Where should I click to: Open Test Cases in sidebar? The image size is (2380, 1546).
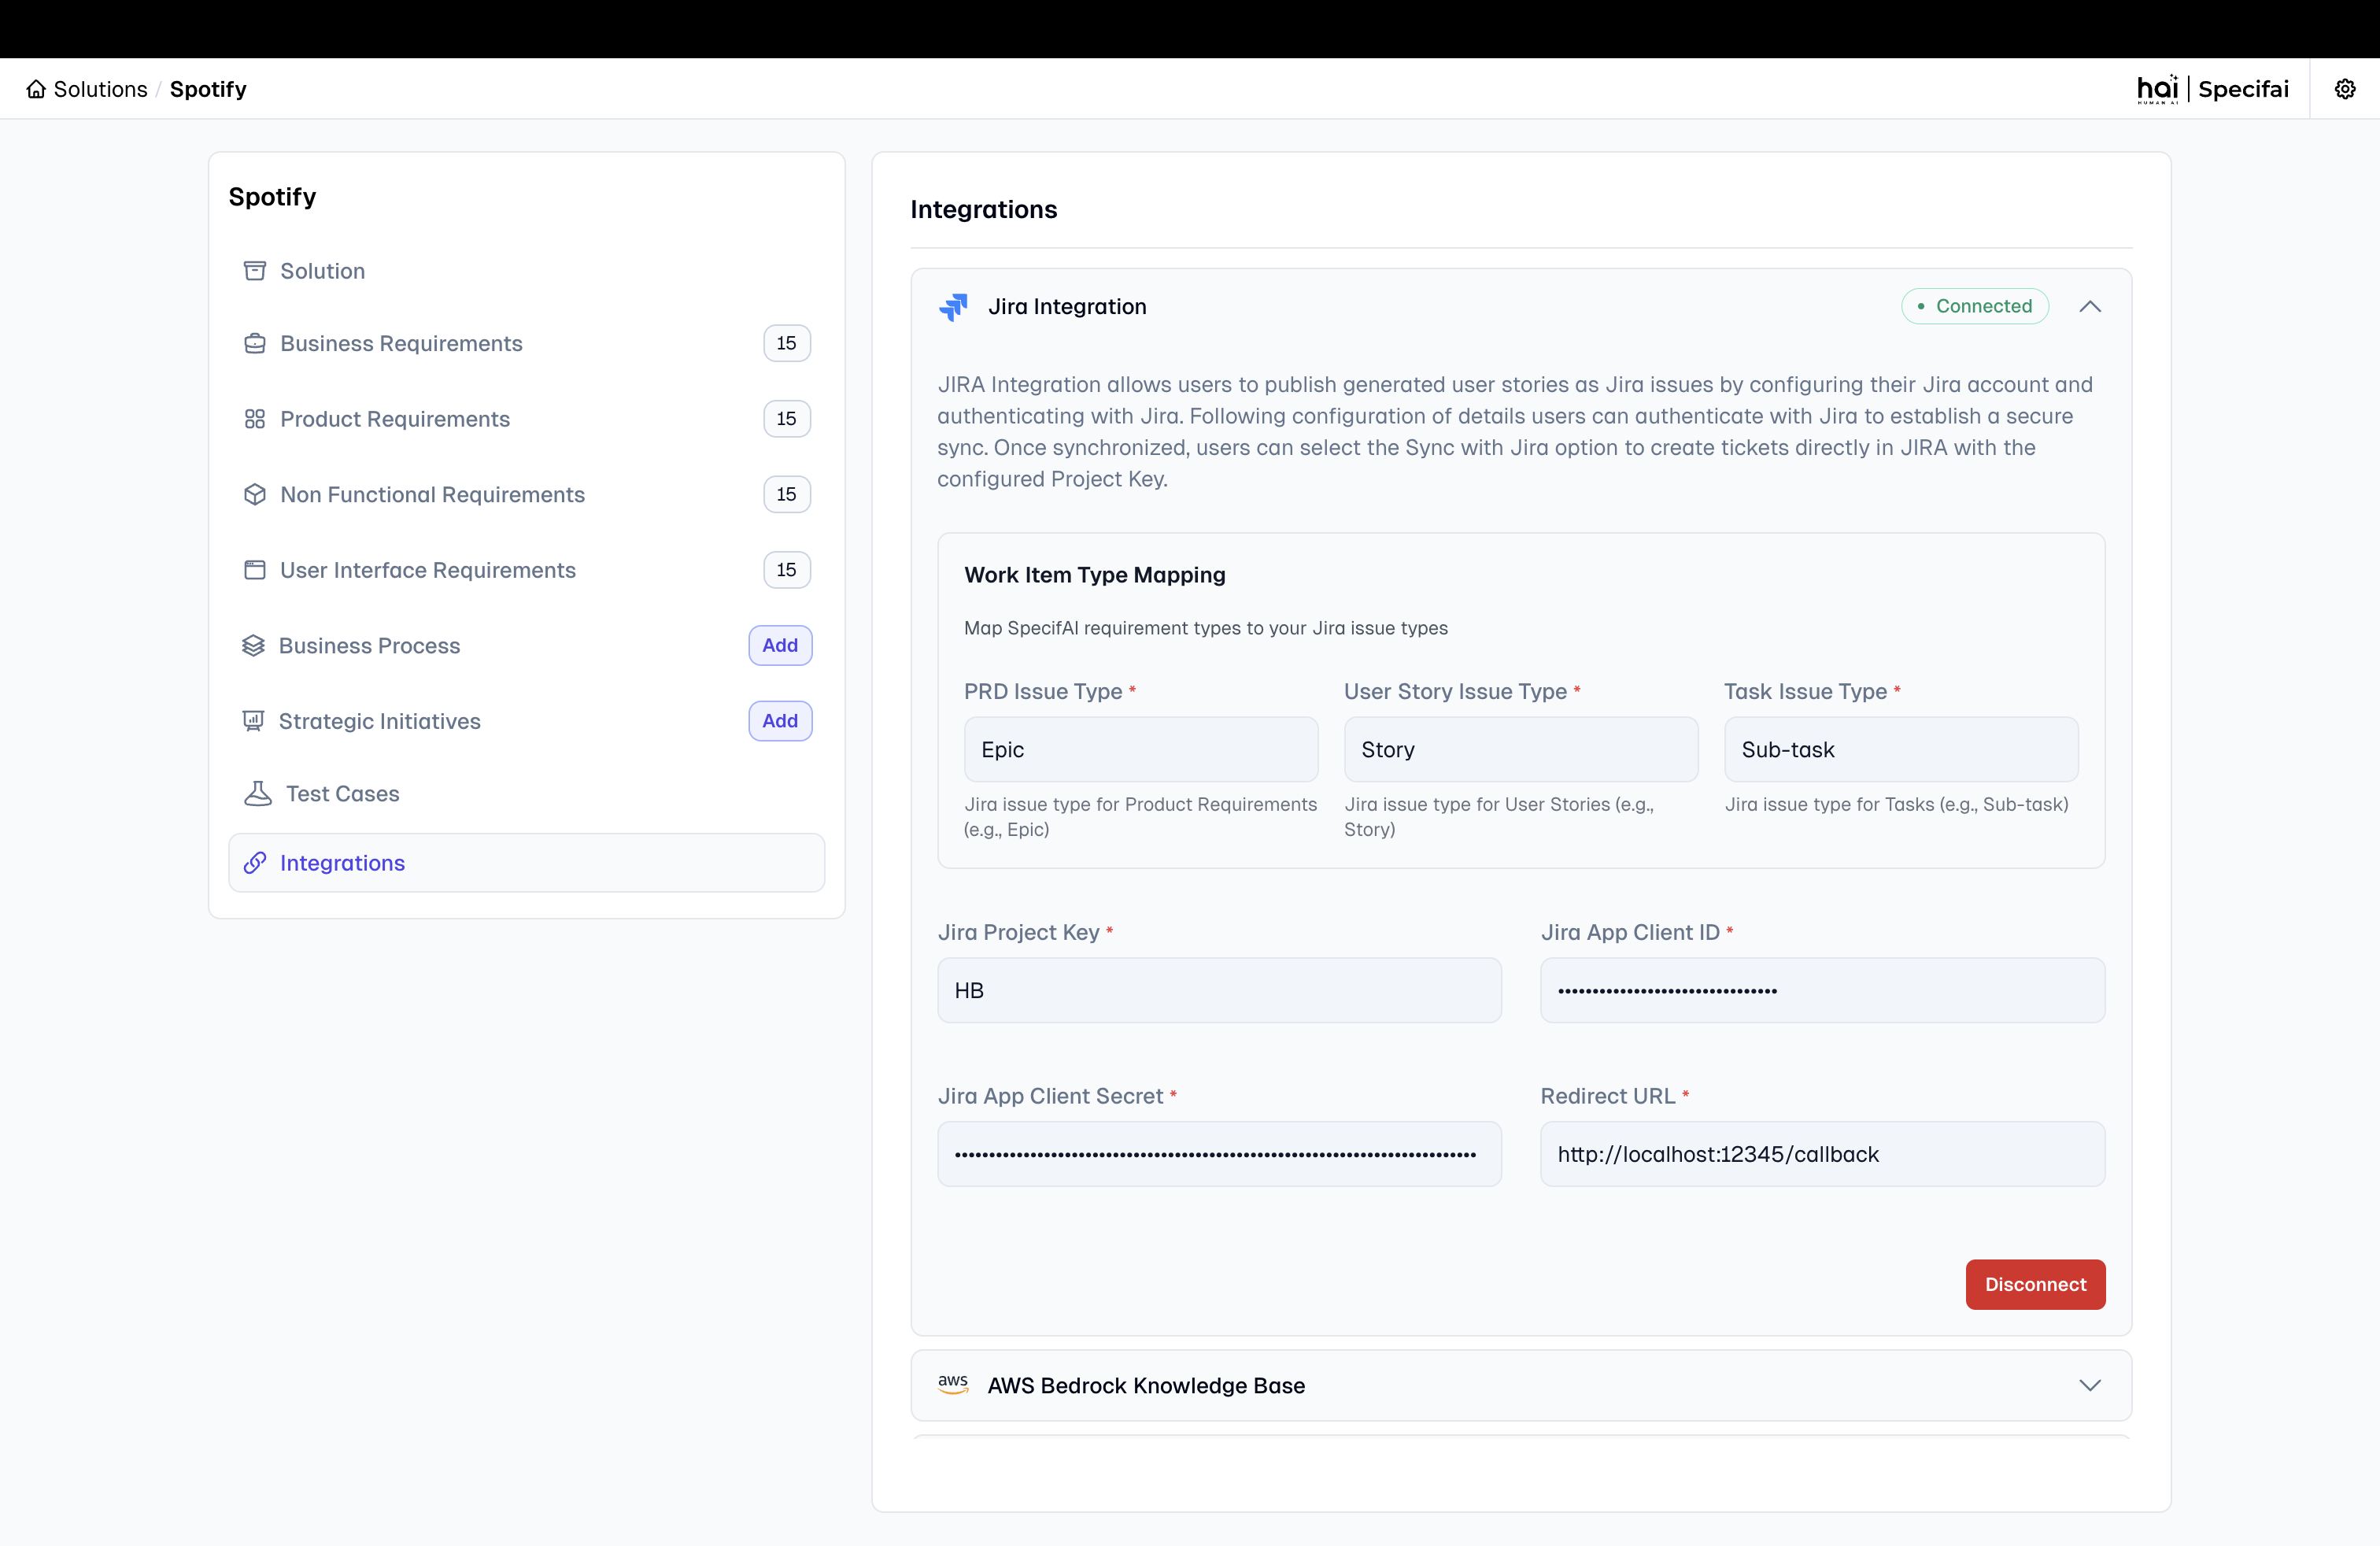click(x=526, y=793)
